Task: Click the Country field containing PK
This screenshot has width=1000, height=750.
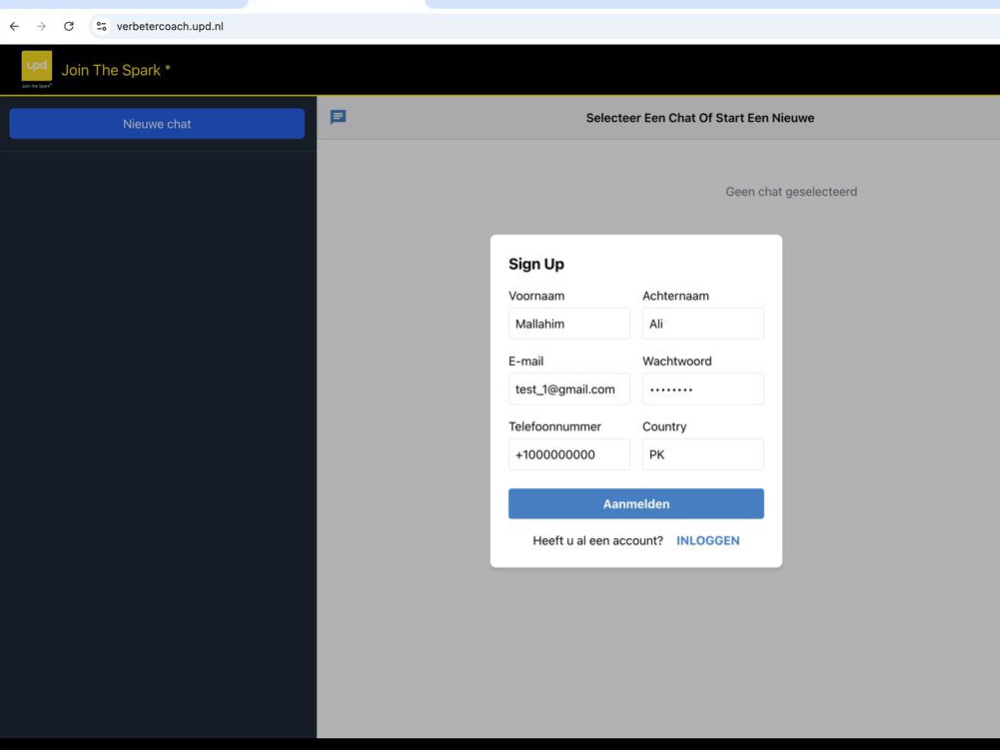Action: tap(703, 454)
